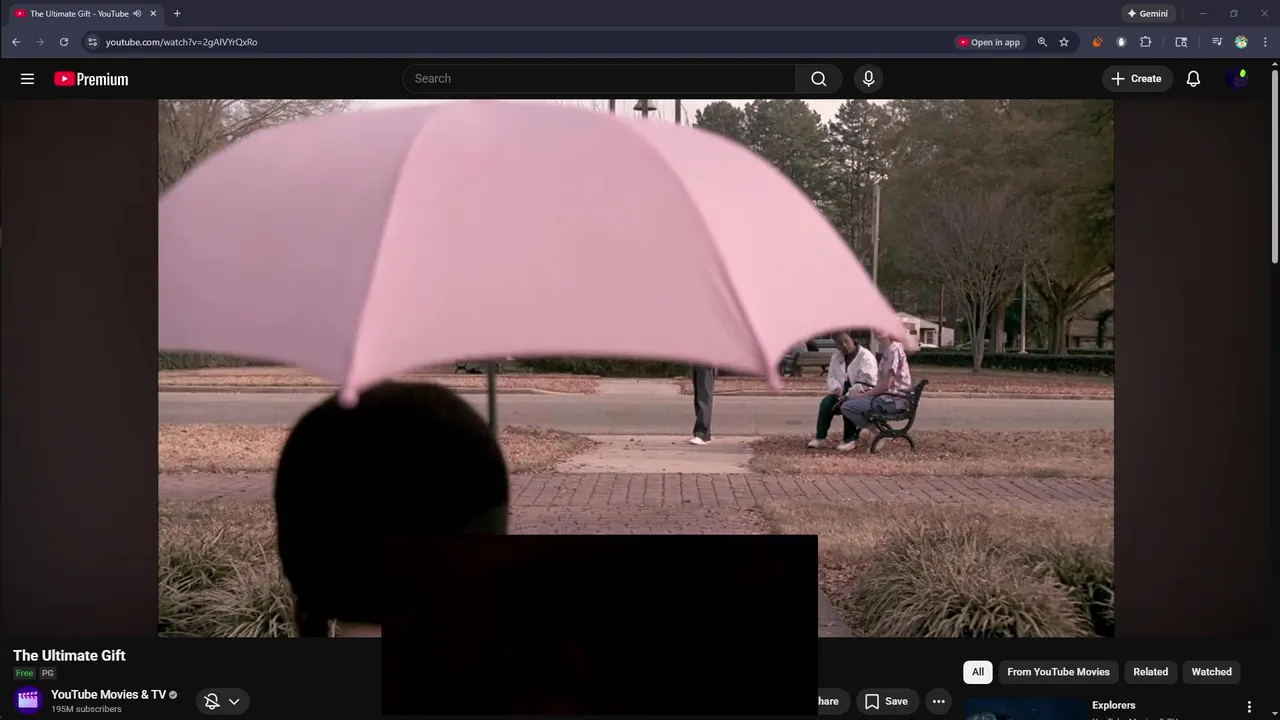Share this video

(828, 701)
